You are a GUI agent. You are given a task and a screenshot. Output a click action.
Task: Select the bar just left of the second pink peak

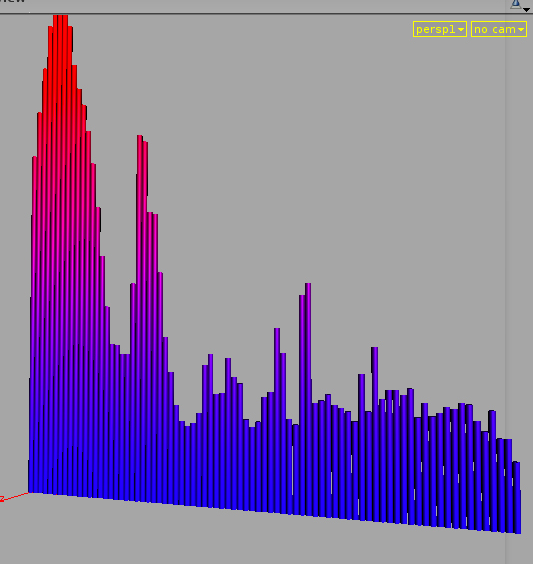coord(133,391)
